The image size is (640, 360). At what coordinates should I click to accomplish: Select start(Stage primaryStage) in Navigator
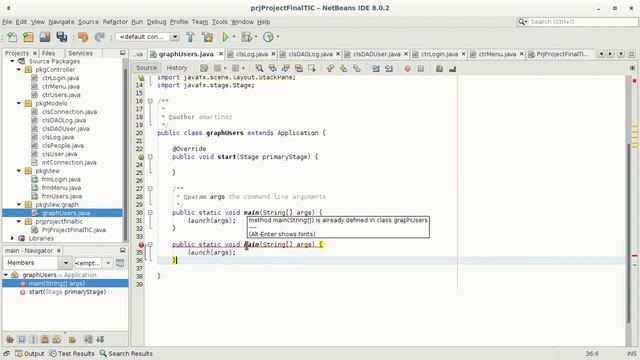point(67,292)
